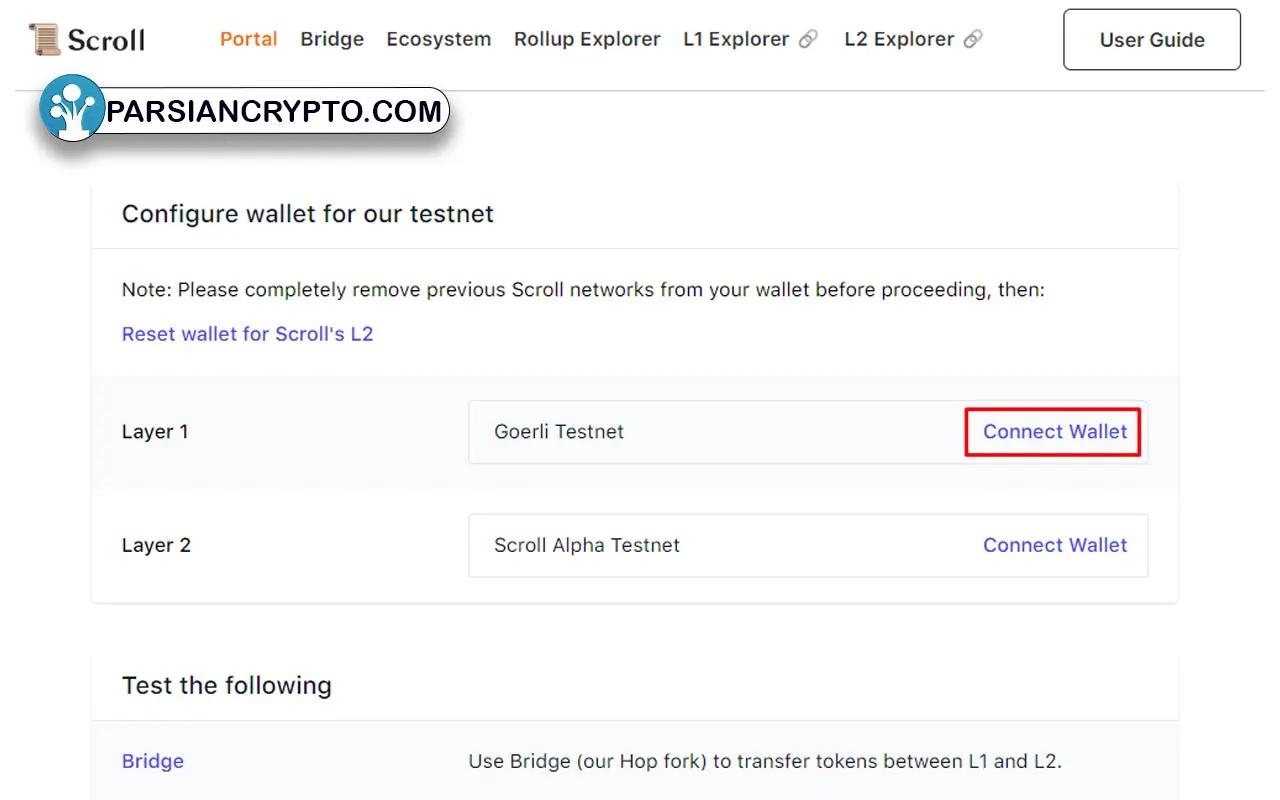This screenshot has width=1280, height=800.
Task: Connect Wallet for Goerli Testnet
Action: tap(1055, 432)
